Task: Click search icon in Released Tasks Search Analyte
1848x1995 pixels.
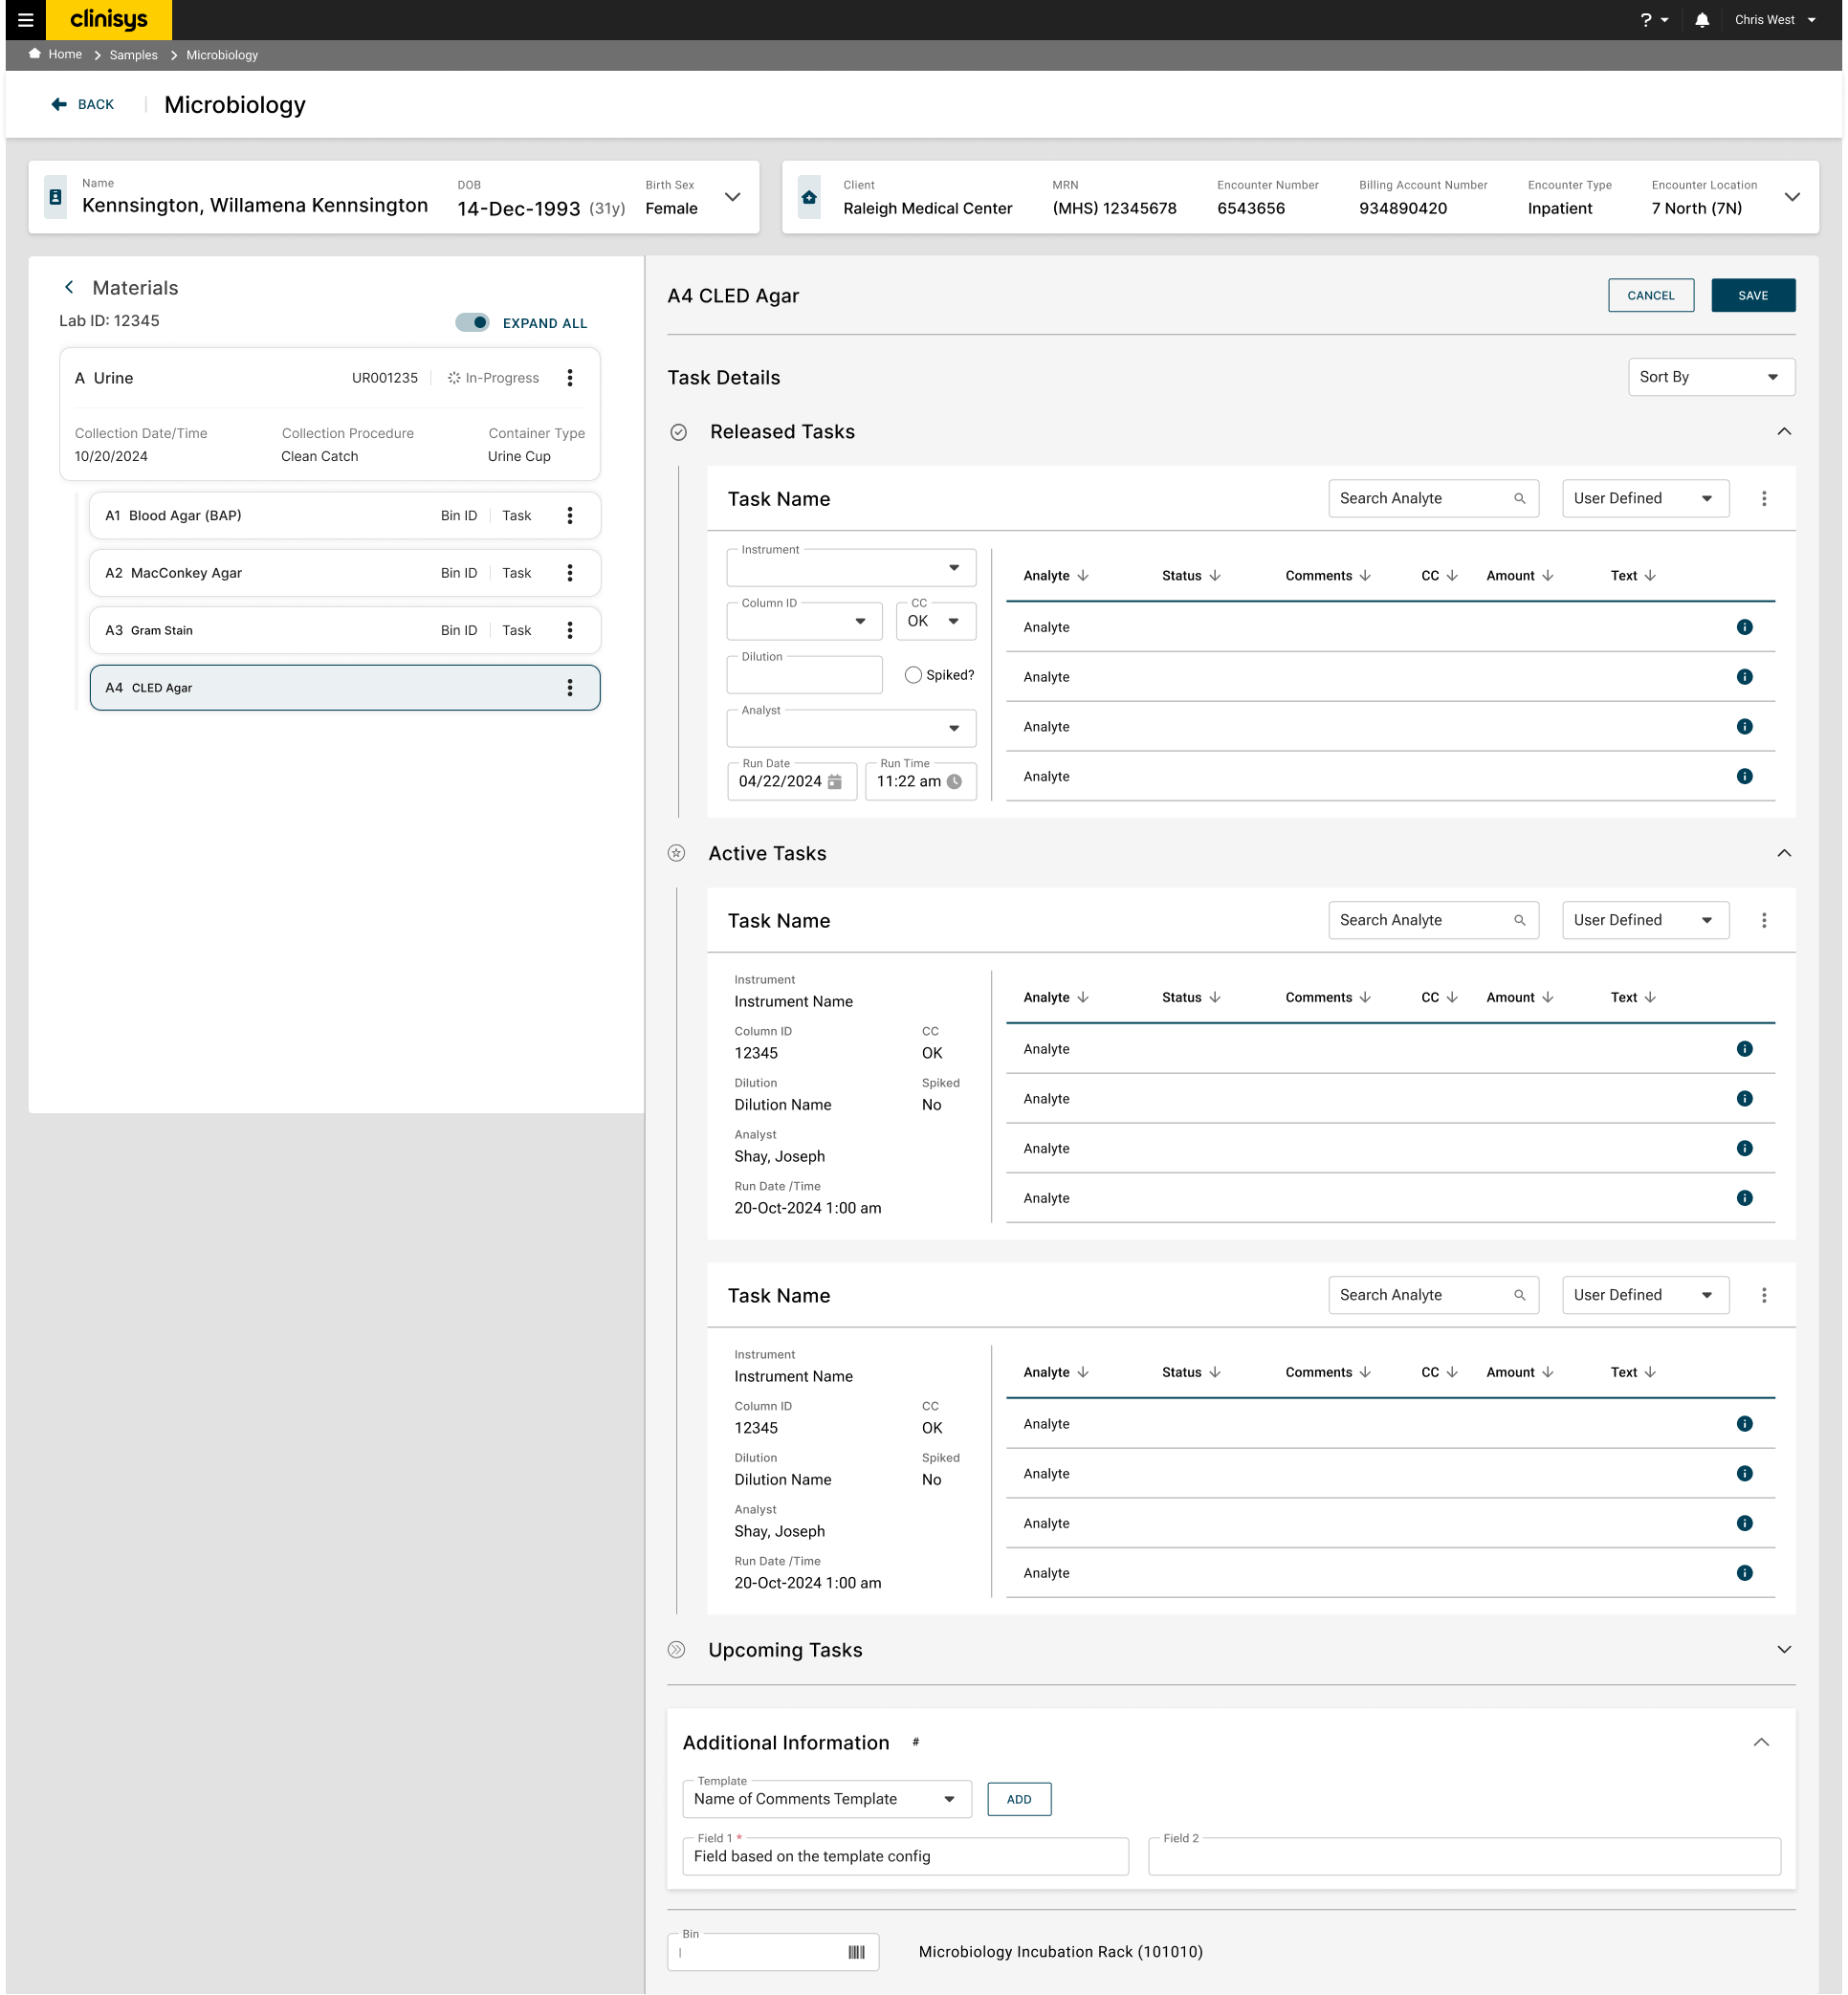Action: [1520, 499]
